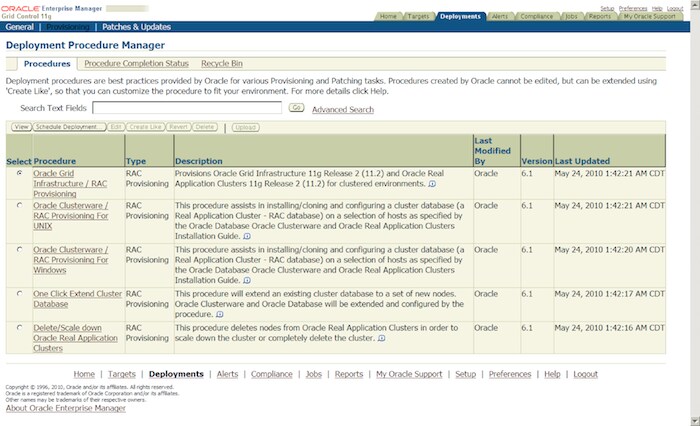Open Home link in footer
This screenshot has height=426, width=700.
point(84,374)
